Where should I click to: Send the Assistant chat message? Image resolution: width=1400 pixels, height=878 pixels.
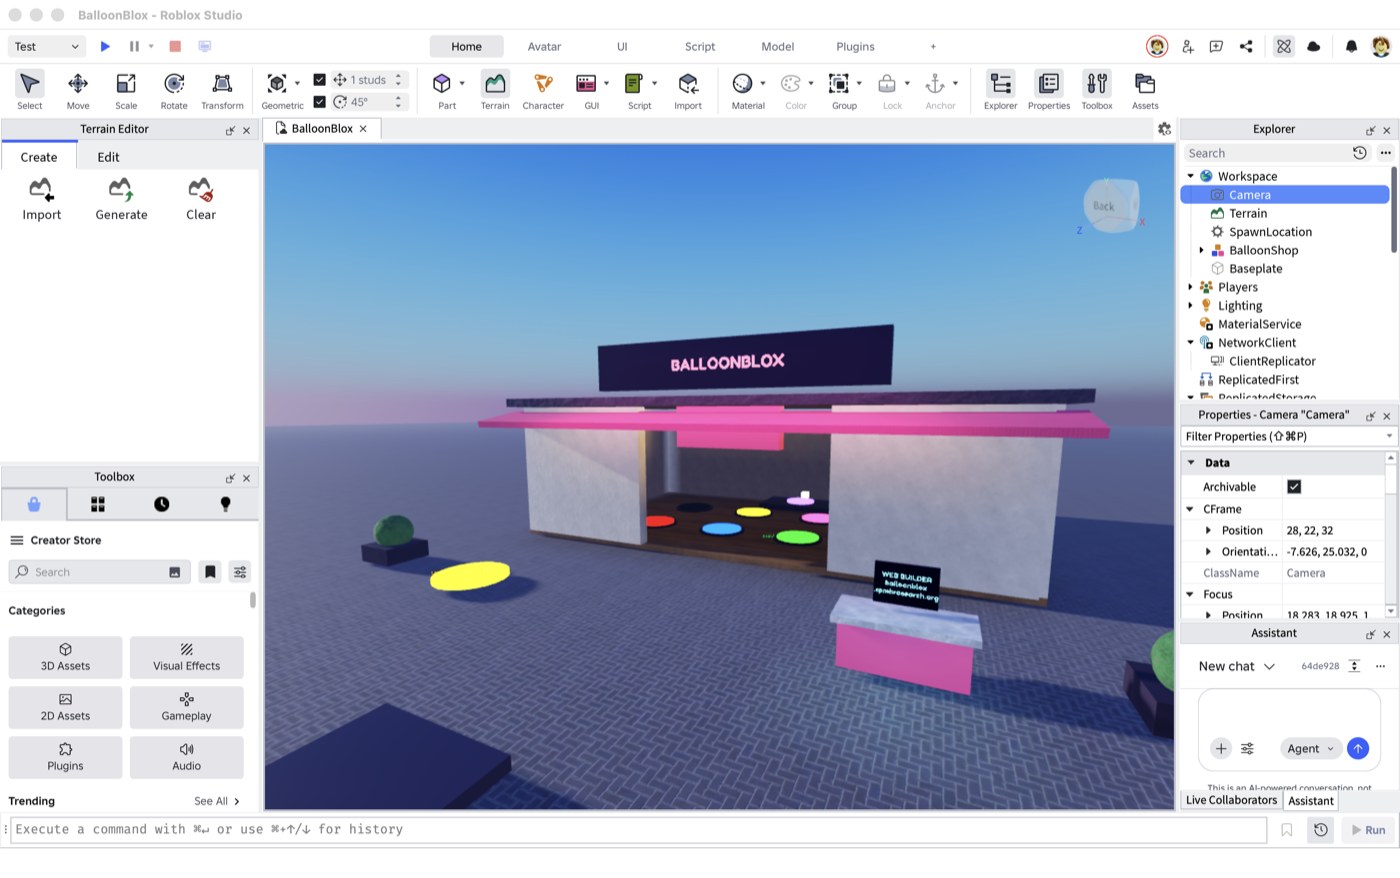pos(1357,748)
